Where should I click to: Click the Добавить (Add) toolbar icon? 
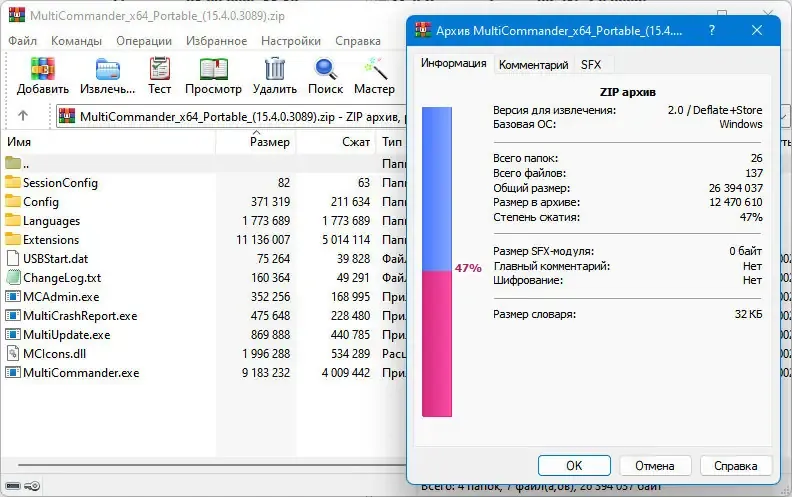click(43, 69)
